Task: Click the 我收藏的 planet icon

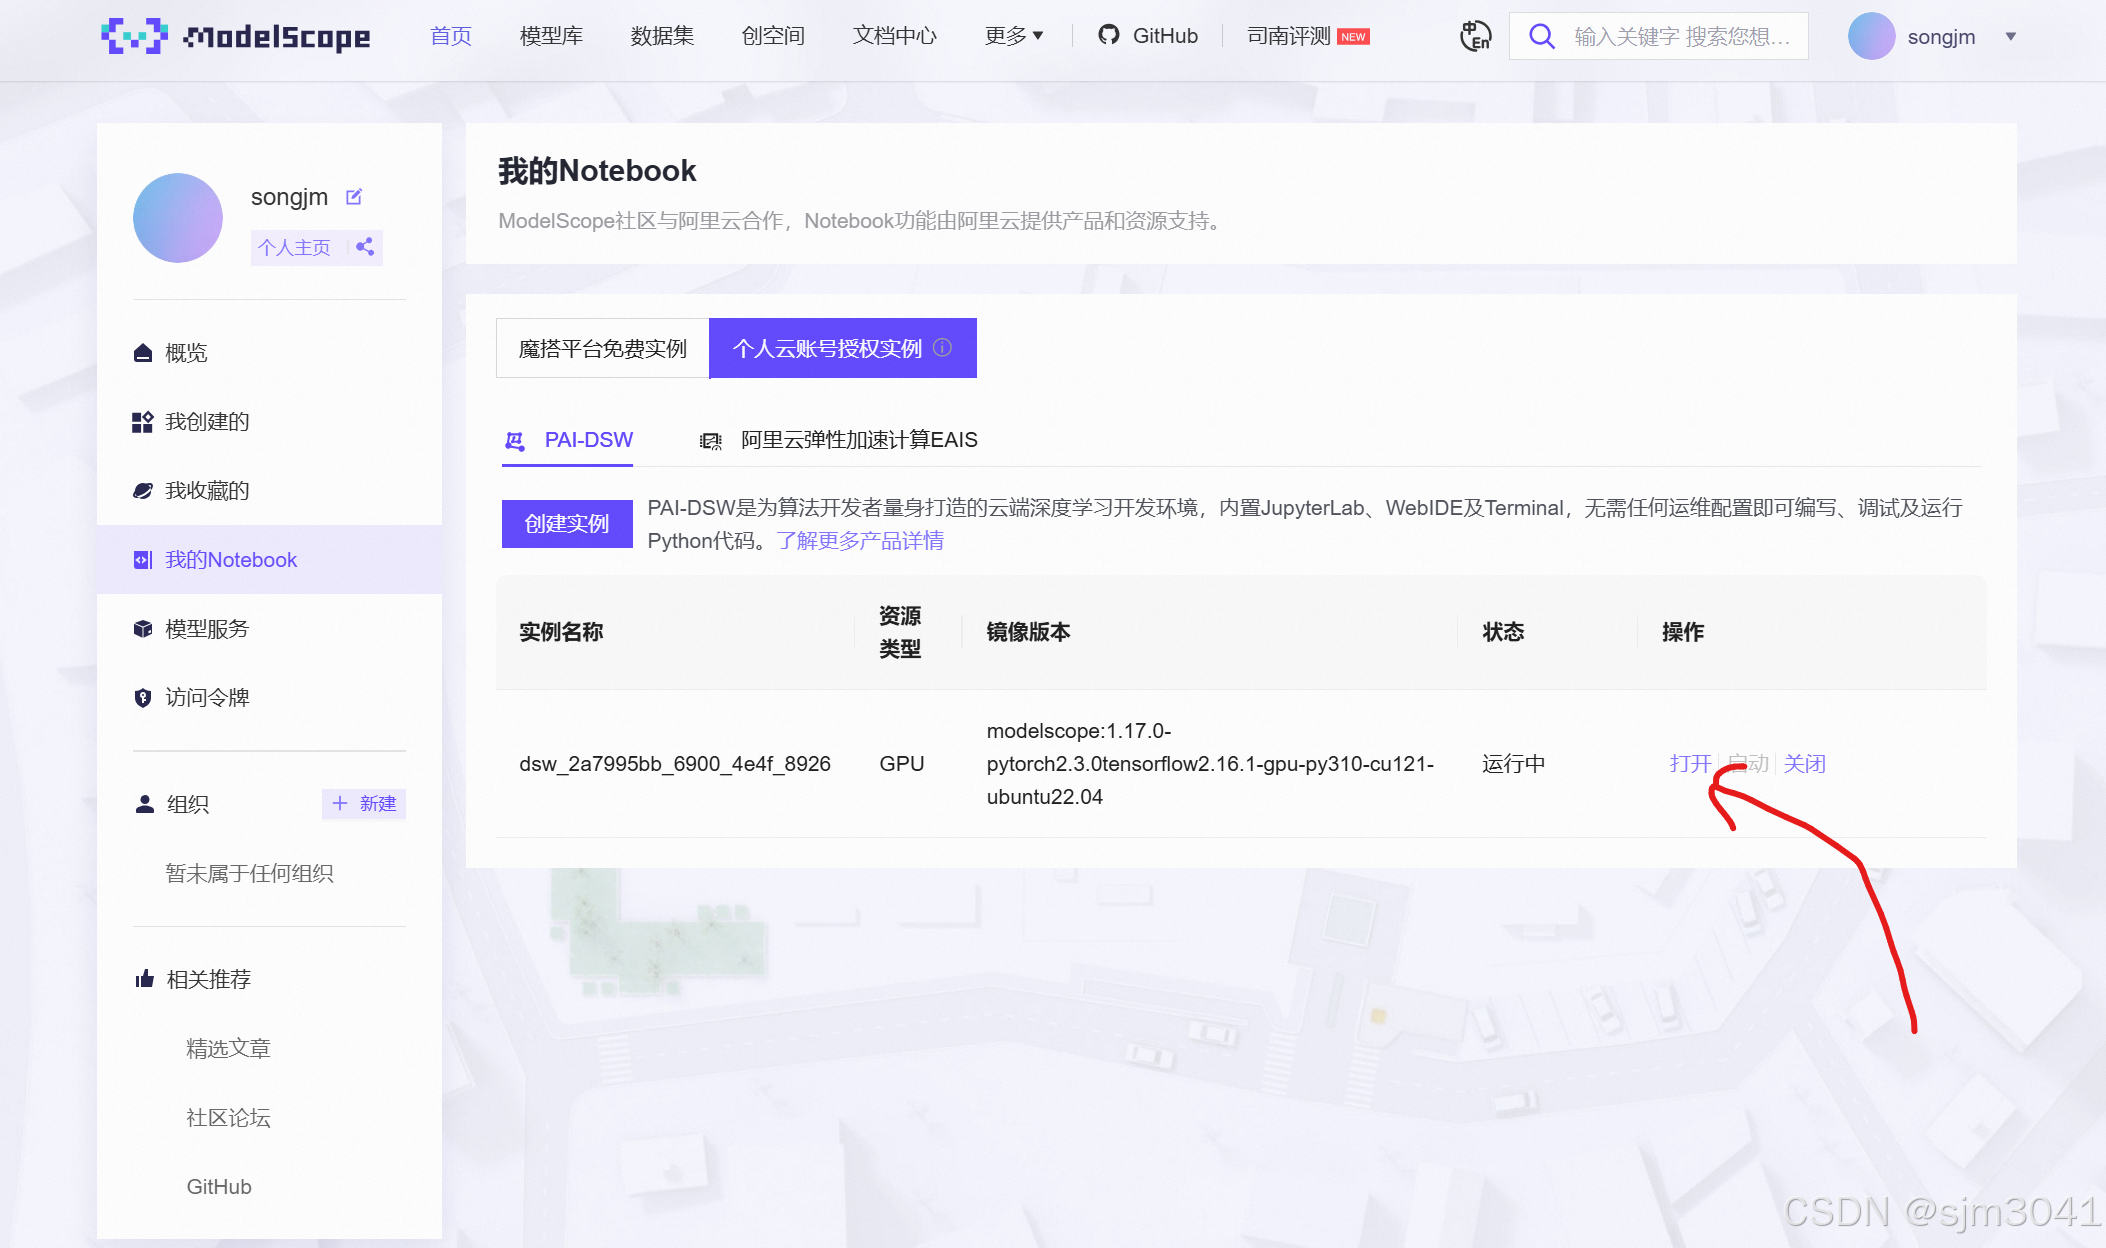Action: coord(143,491)
